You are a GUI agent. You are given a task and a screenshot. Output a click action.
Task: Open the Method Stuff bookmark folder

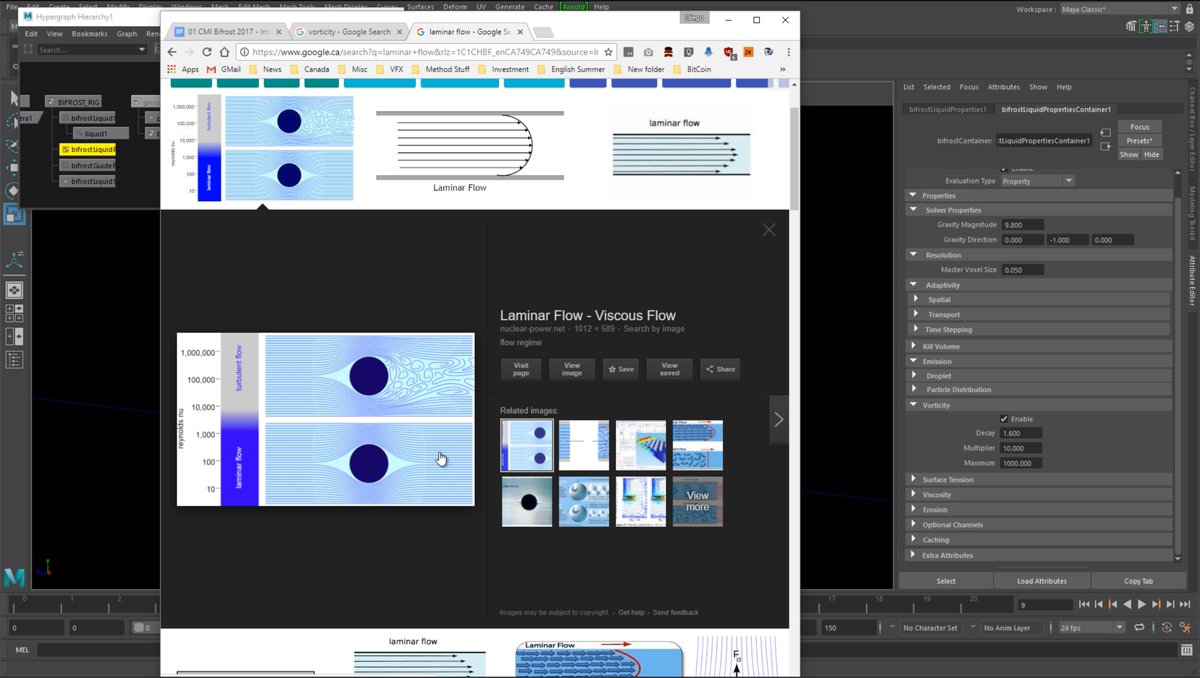click(x=441, y=69)
